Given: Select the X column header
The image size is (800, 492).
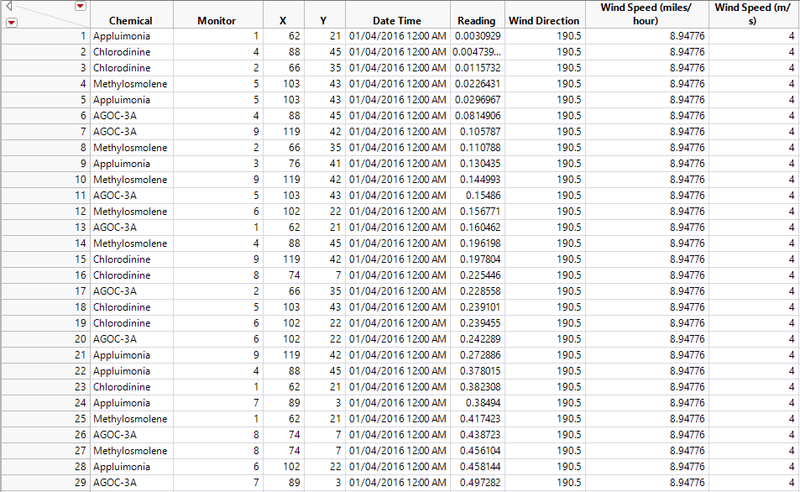Looking at the screenshot, I should click(283, 21).
